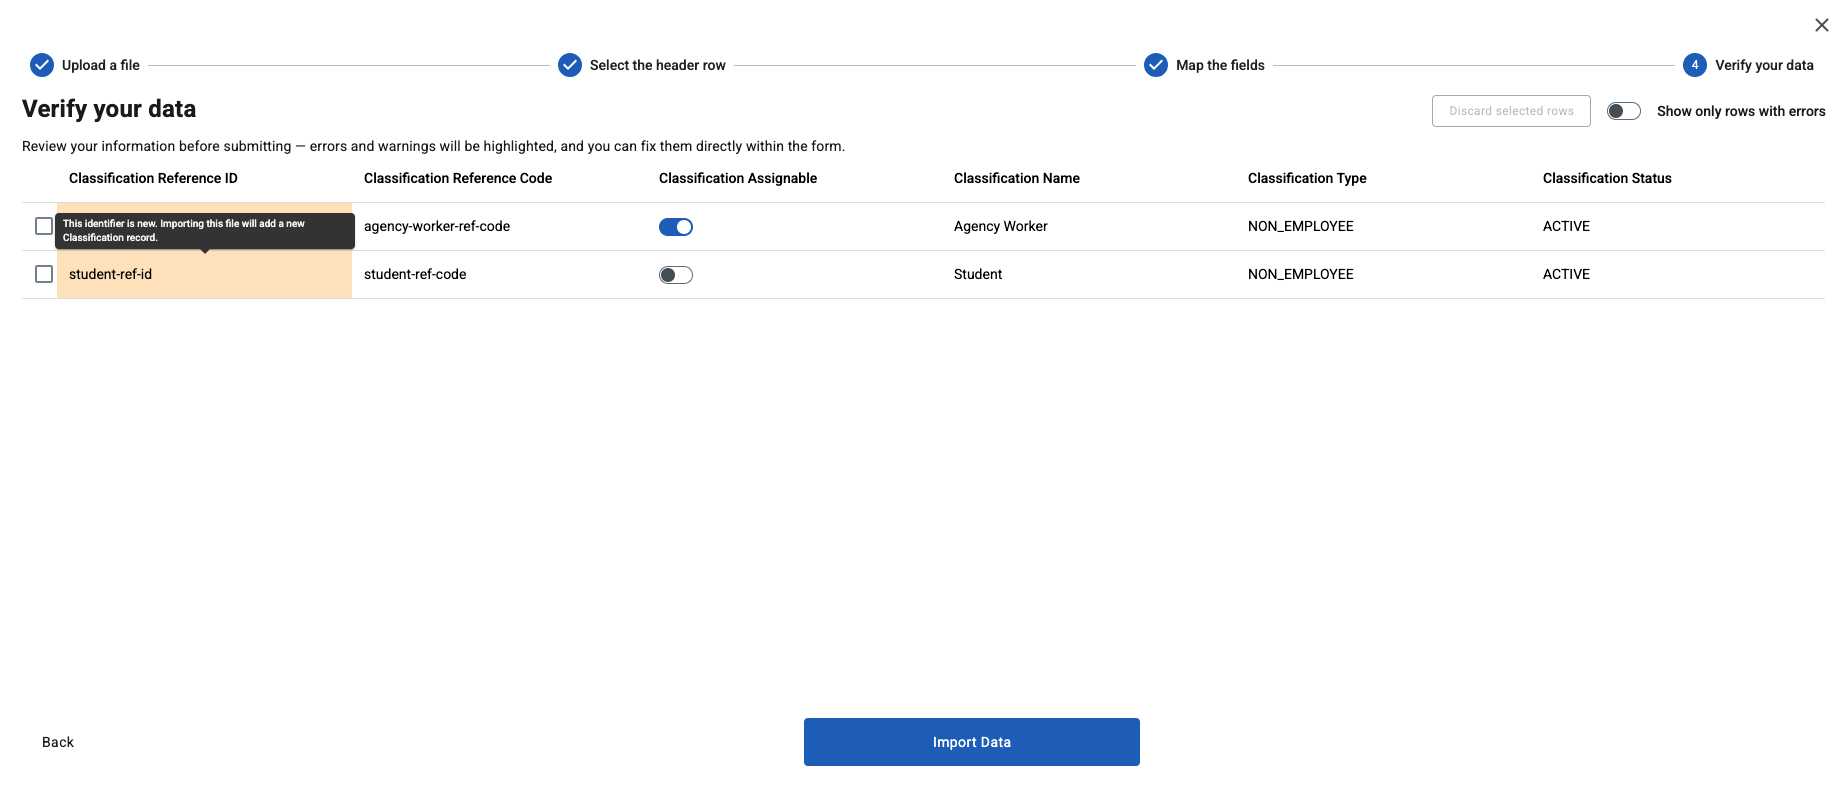
Task: Close the import dialog with X icon
Action: tap(1822, 25)
